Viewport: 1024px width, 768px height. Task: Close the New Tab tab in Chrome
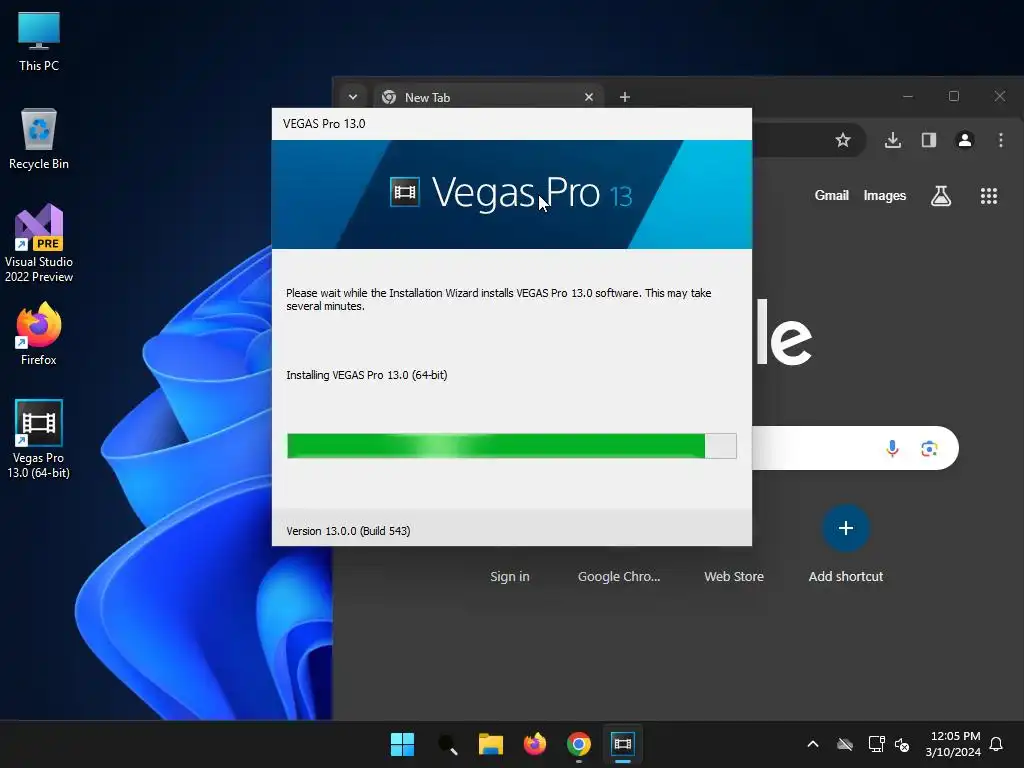coord(588,97)
